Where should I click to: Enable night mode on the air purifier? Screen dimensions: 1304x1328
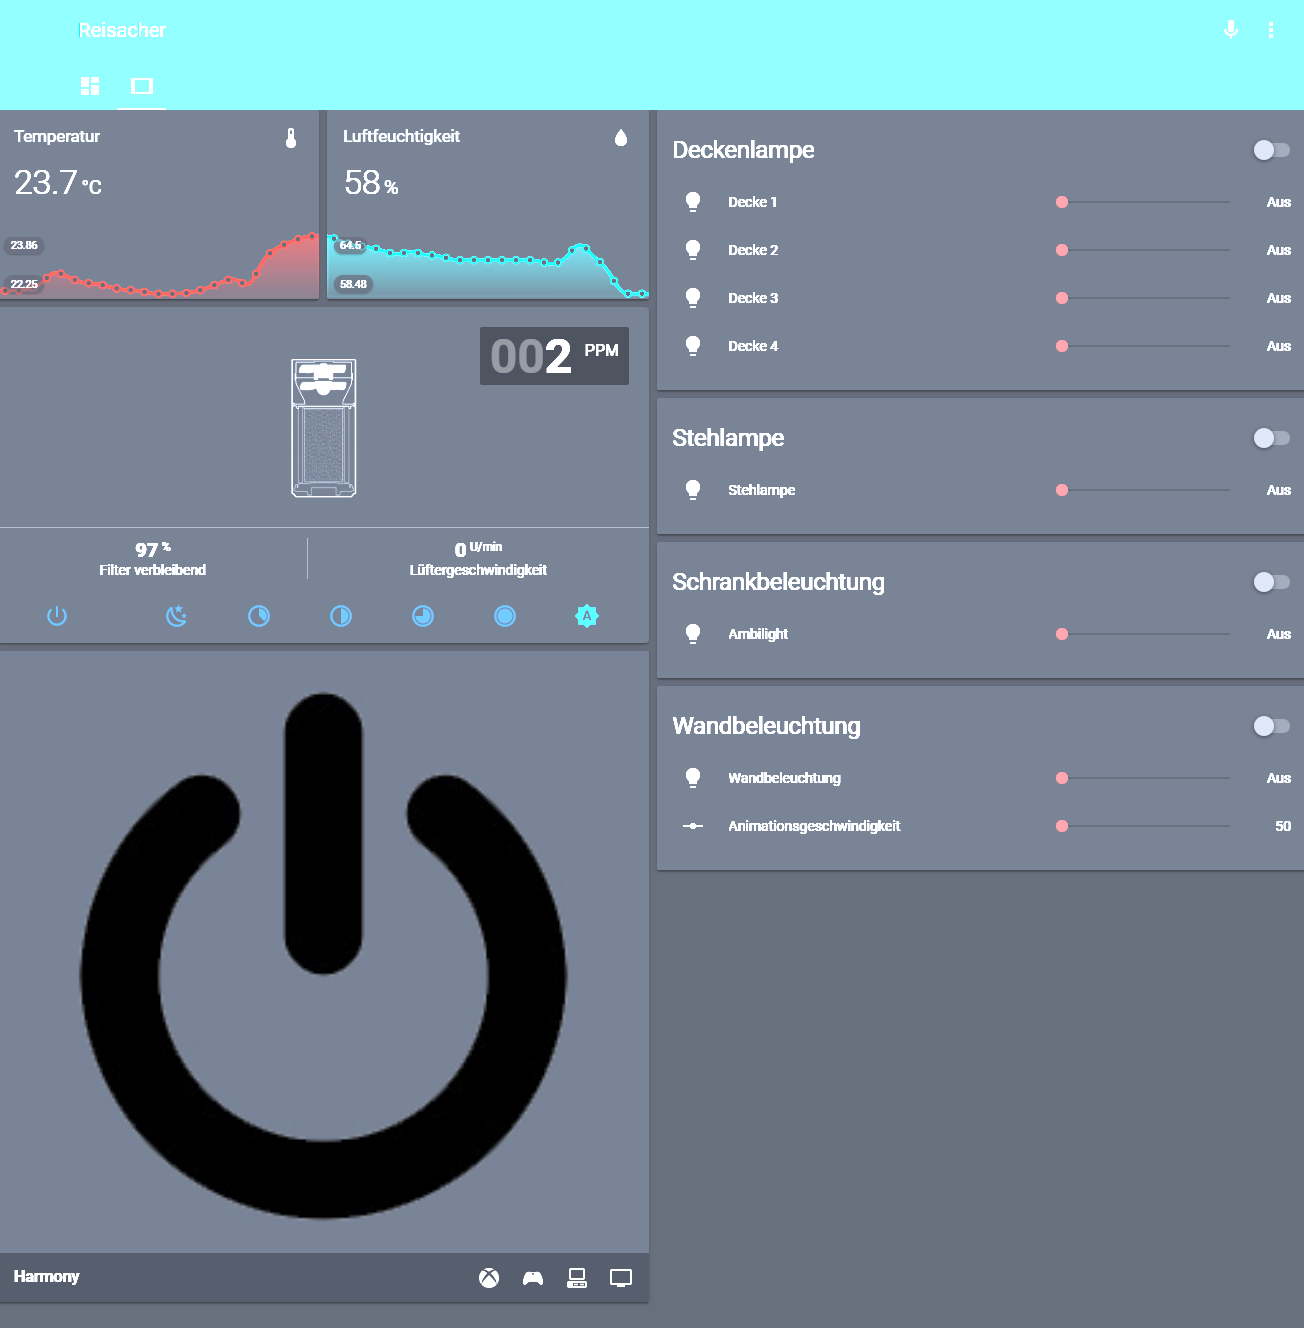tap(176, 616)
